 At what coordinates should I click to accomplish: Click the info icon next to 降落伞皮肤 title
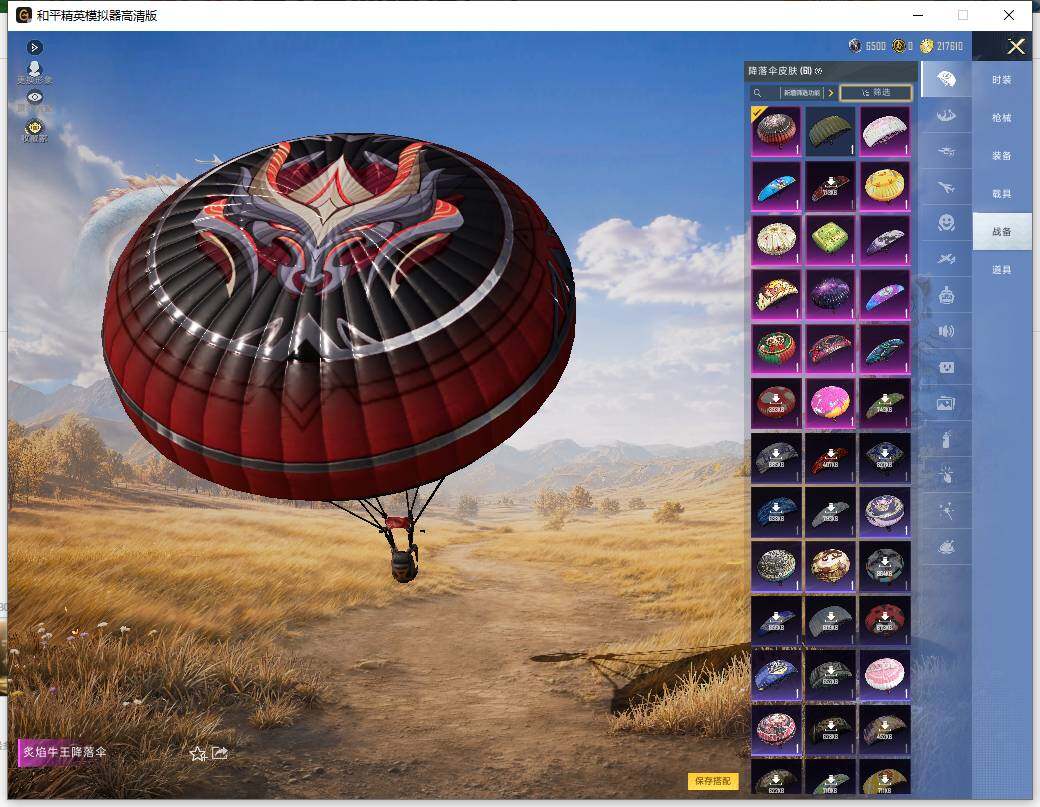click(x=818, y=71)
